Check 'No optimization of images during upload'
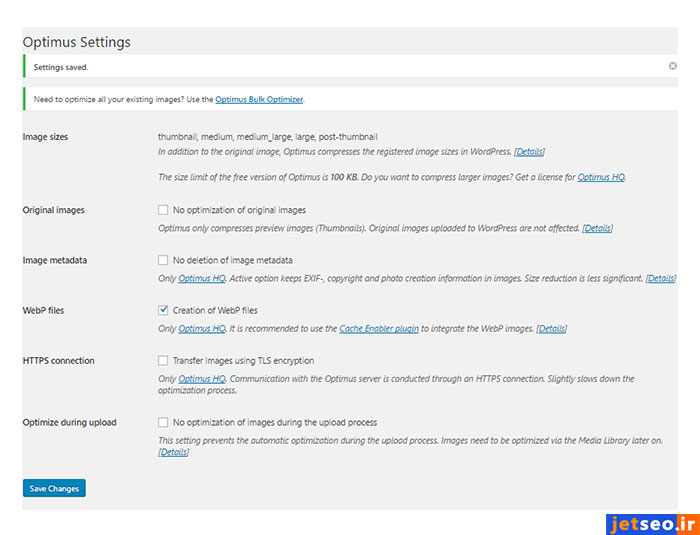700x535 pixels. click(x=163, y=422)
